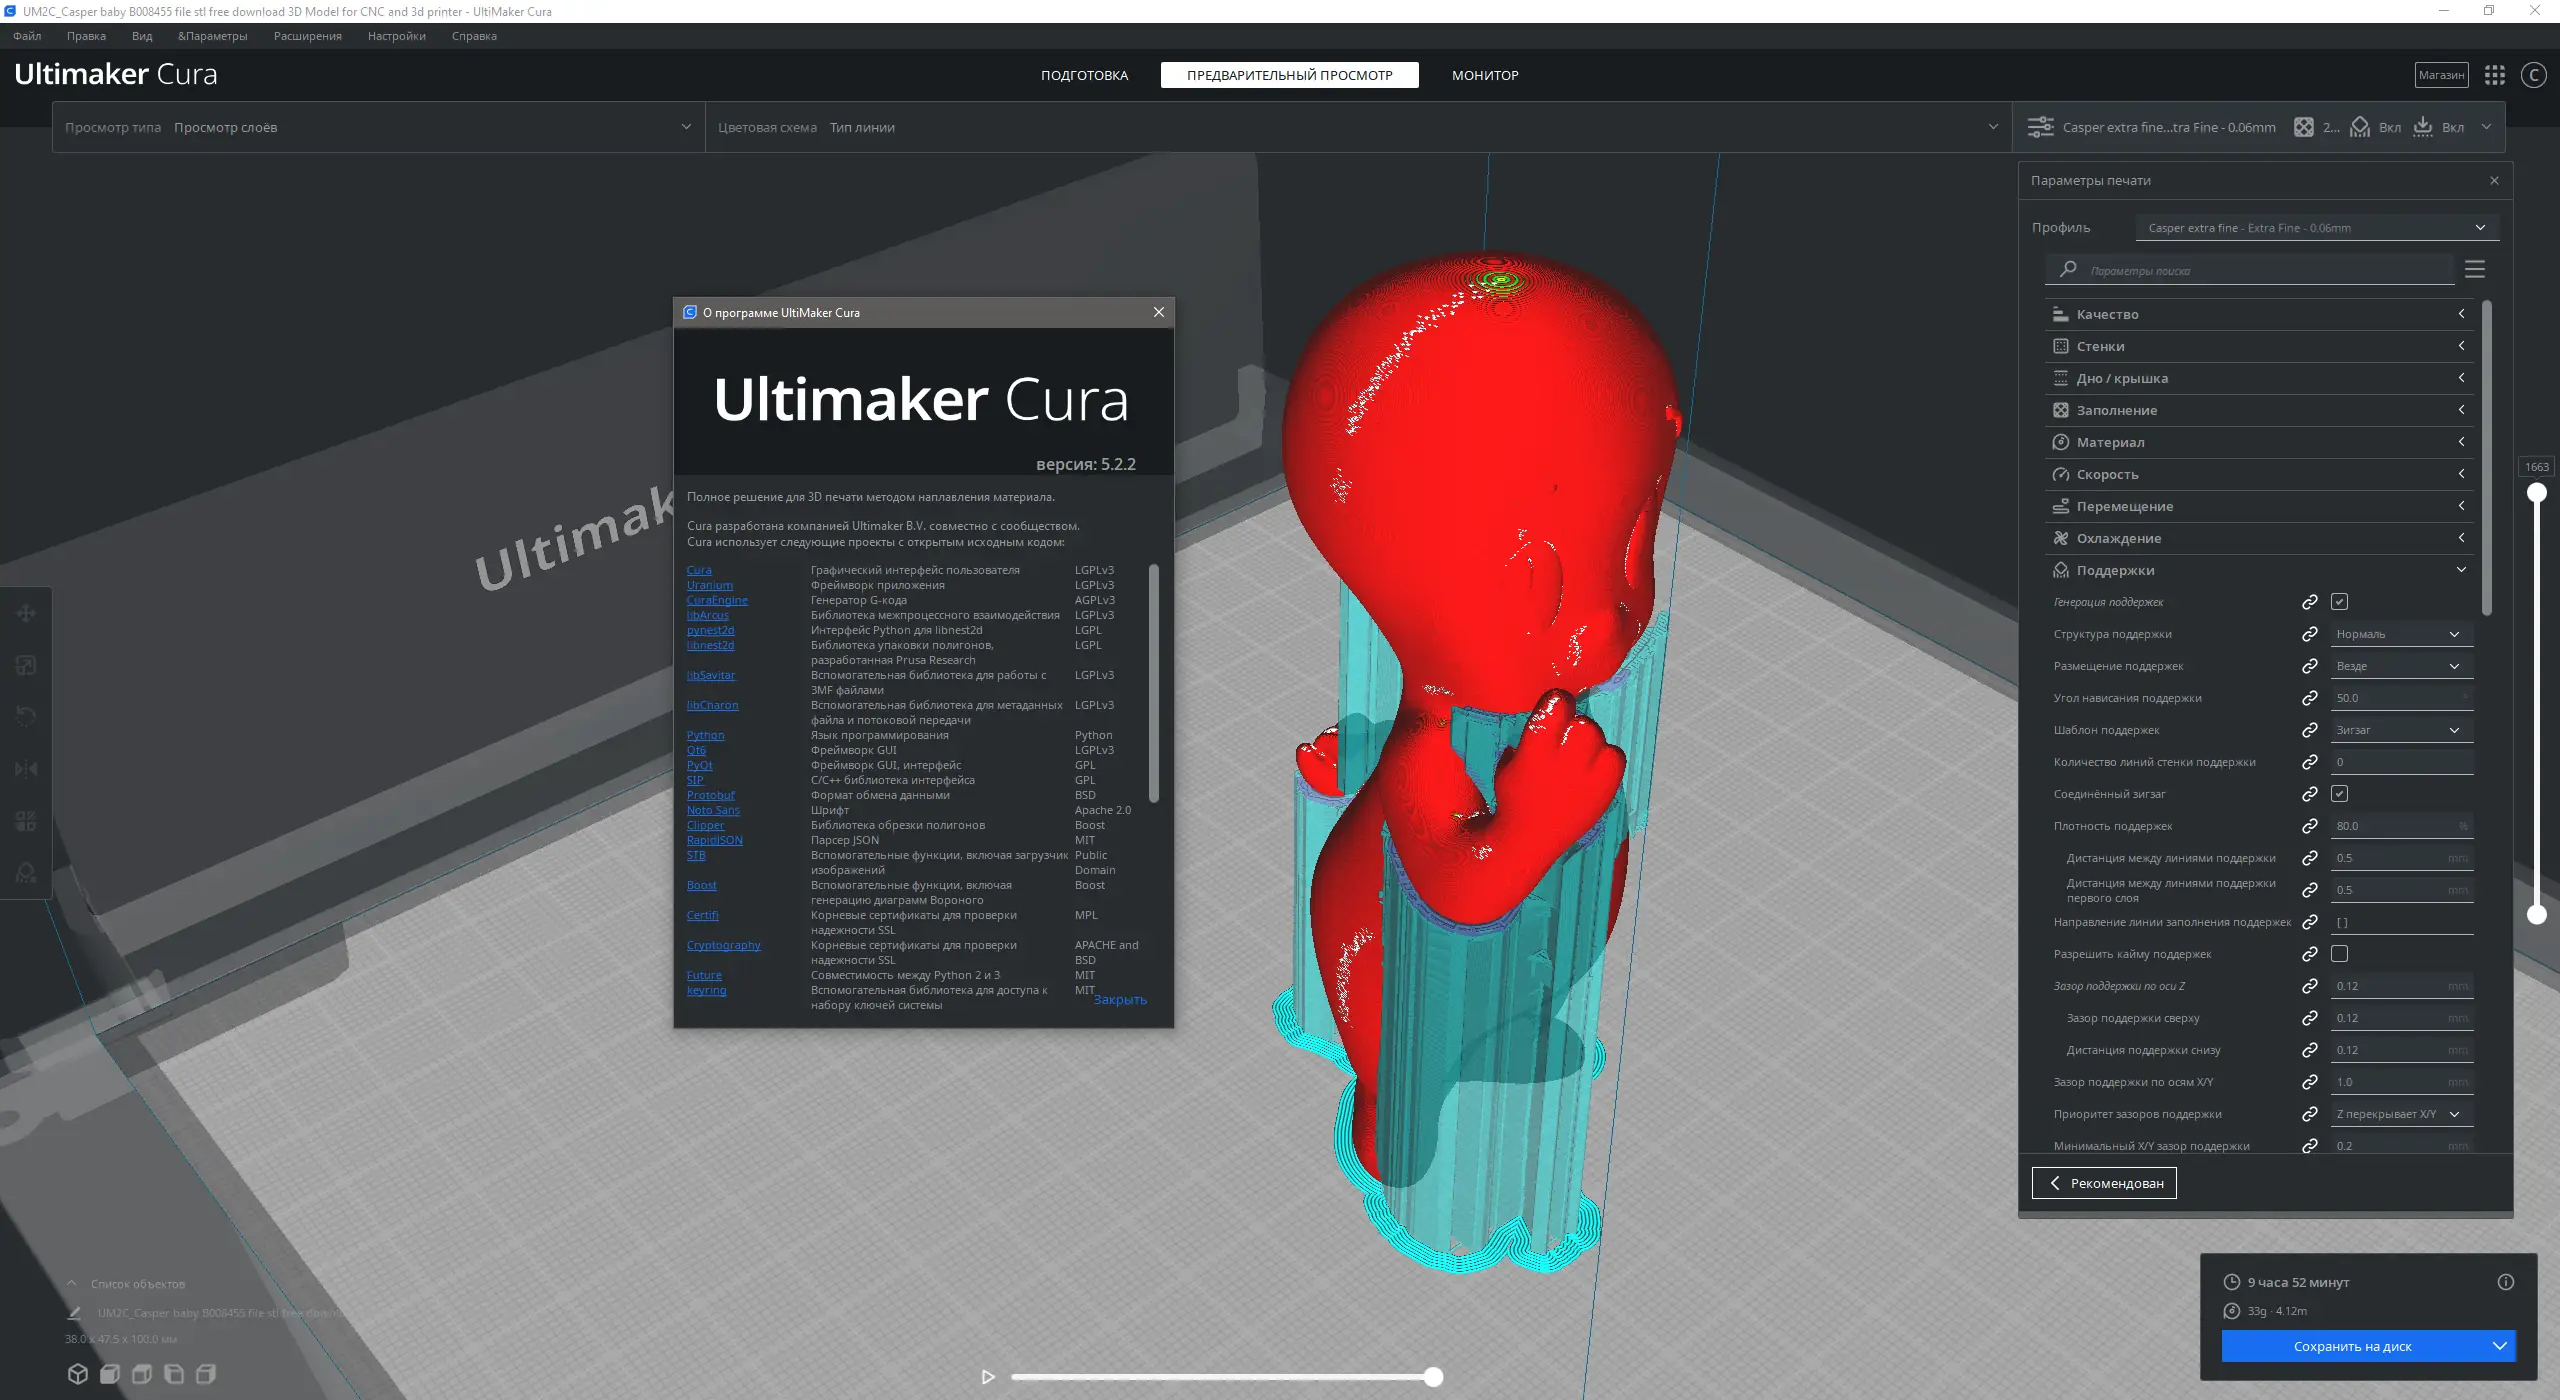Open the Шаблон поддержек dropdown
Image resolution: width=2560 pixels, height=1400 pixels.
click(x=2400, y=730)
